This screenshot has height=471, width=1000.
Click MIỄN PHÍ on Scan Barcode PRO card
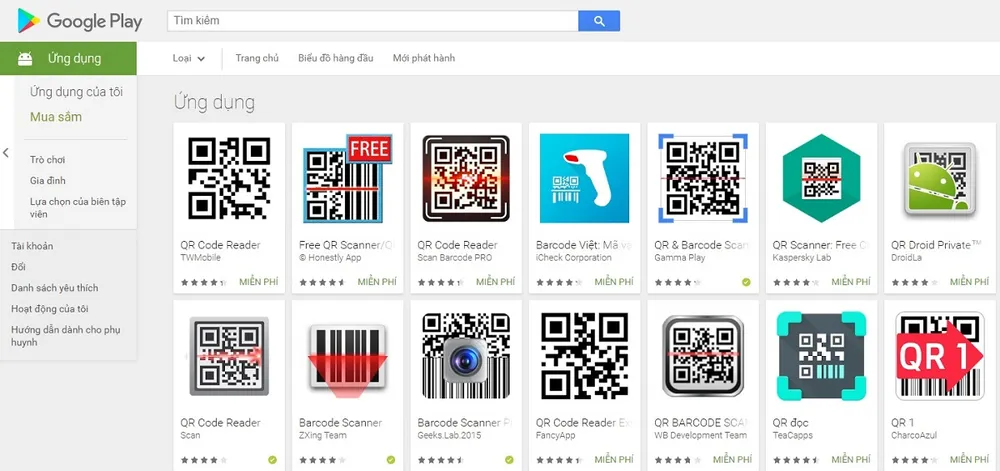tap(496, 282)
